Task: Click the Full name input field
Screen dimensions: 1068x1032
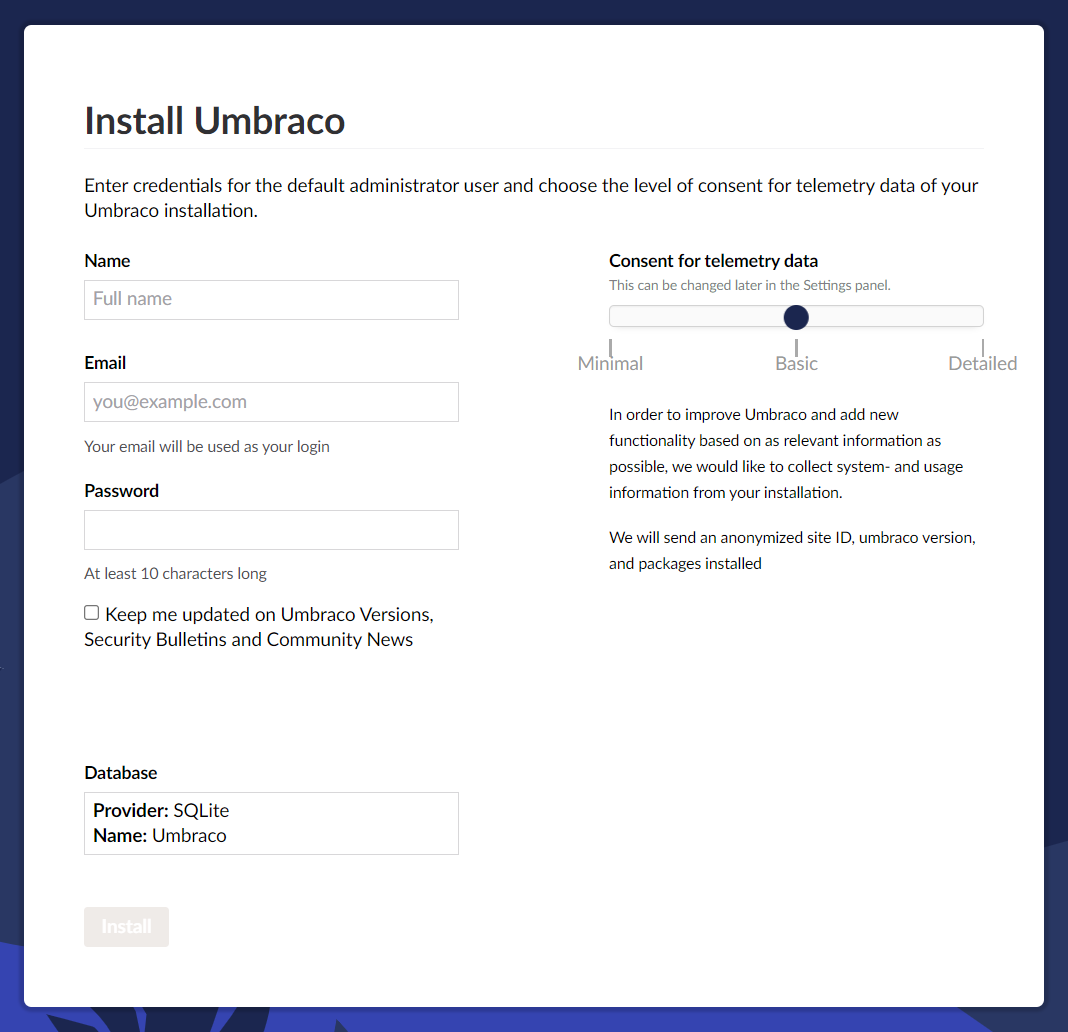Action: (x=271, y=300)
